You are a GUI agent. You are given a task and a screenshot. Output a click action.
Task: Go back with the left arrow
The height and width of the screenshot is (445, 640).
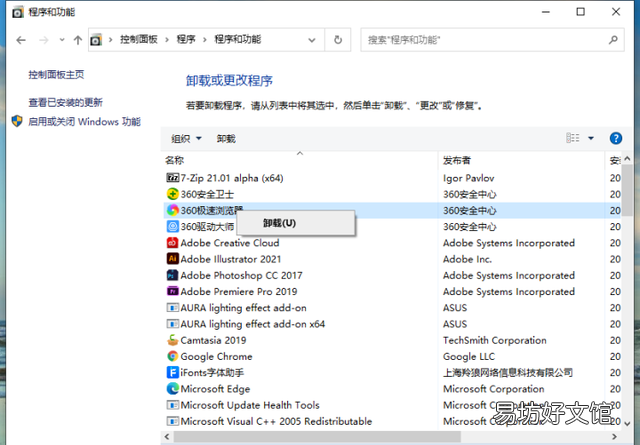click(21, 40)
